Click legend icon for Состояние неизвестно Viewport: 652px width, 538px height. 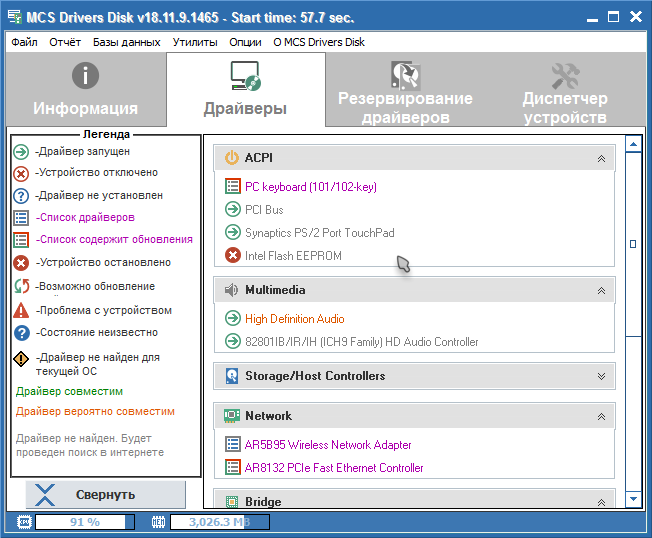point(22,333)
